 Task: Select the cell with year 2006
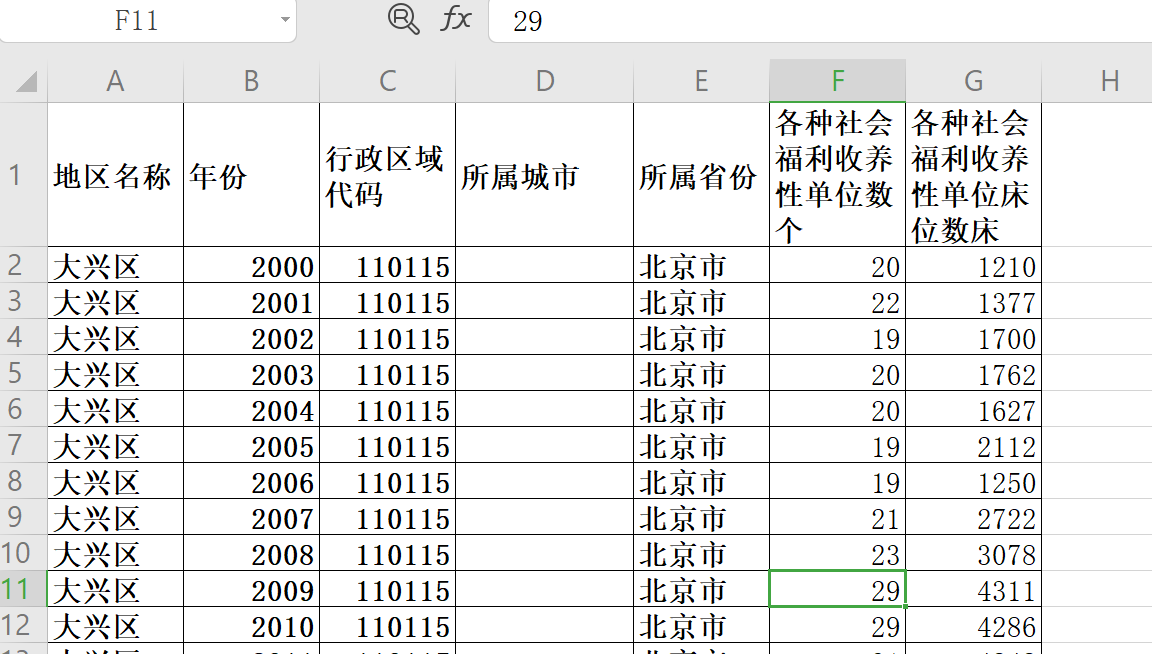click(x=251, y=481)
